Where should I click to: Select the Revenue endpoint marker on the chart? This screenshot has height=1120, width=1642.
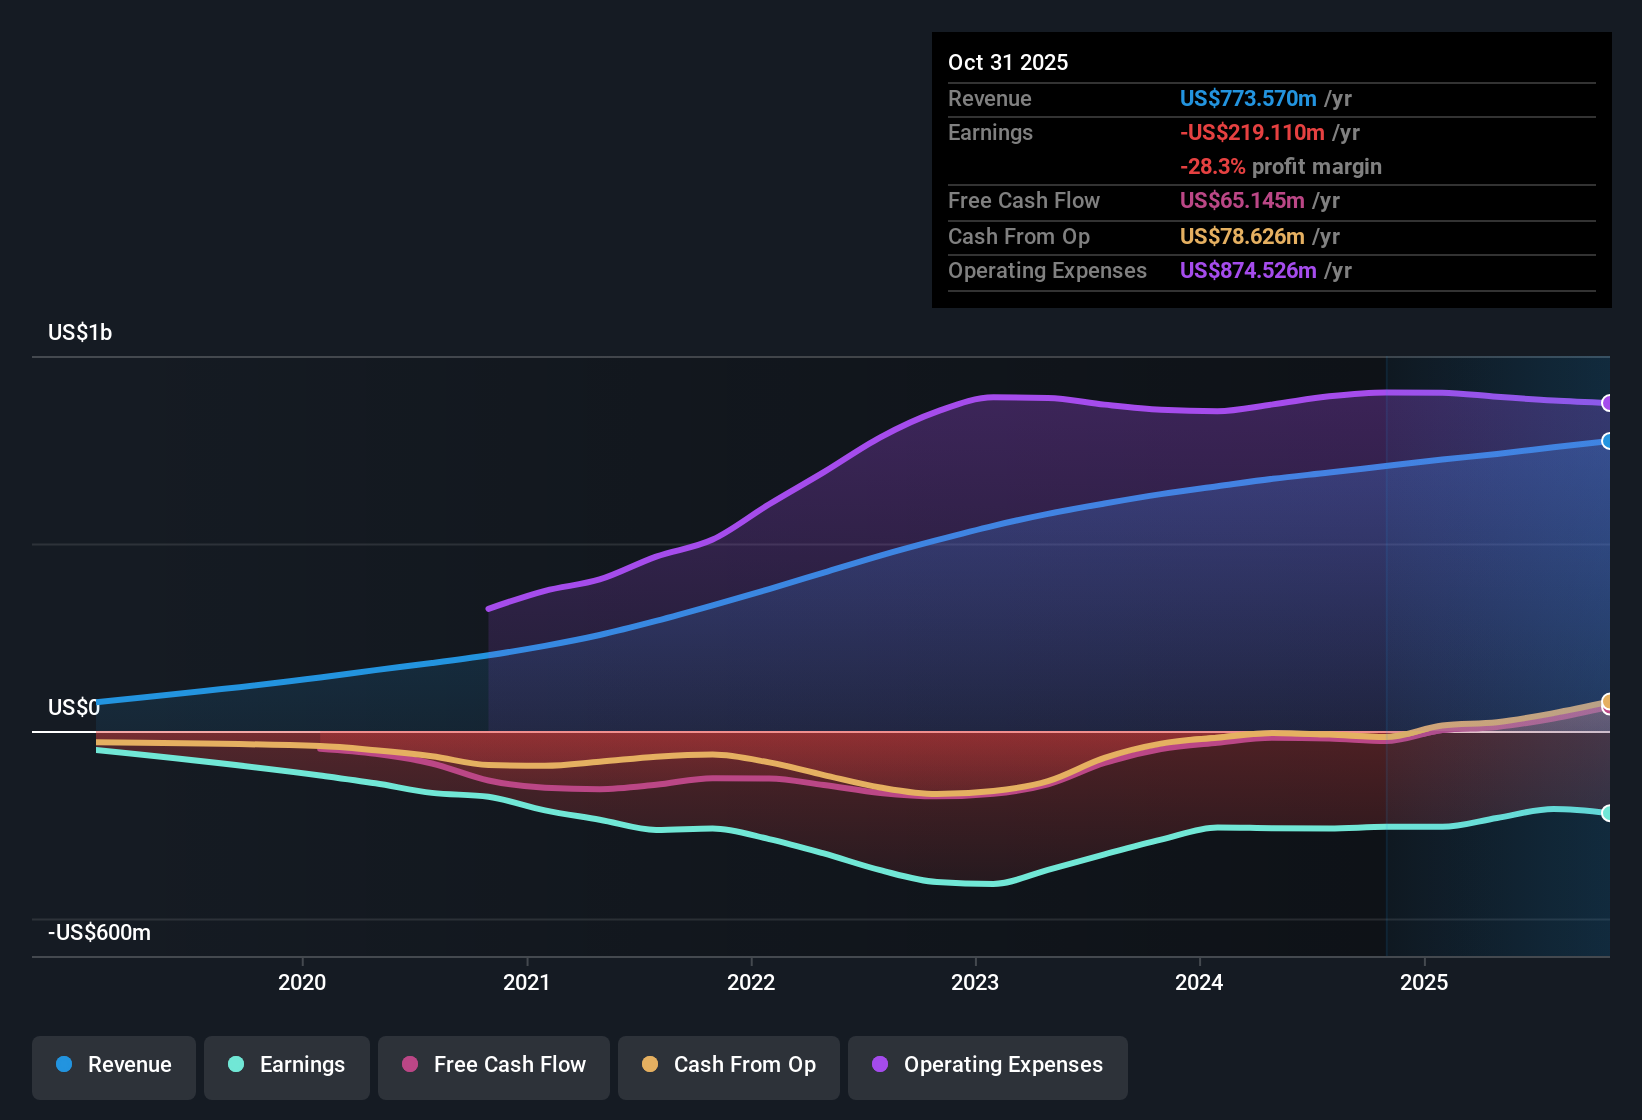[1608, 442]
